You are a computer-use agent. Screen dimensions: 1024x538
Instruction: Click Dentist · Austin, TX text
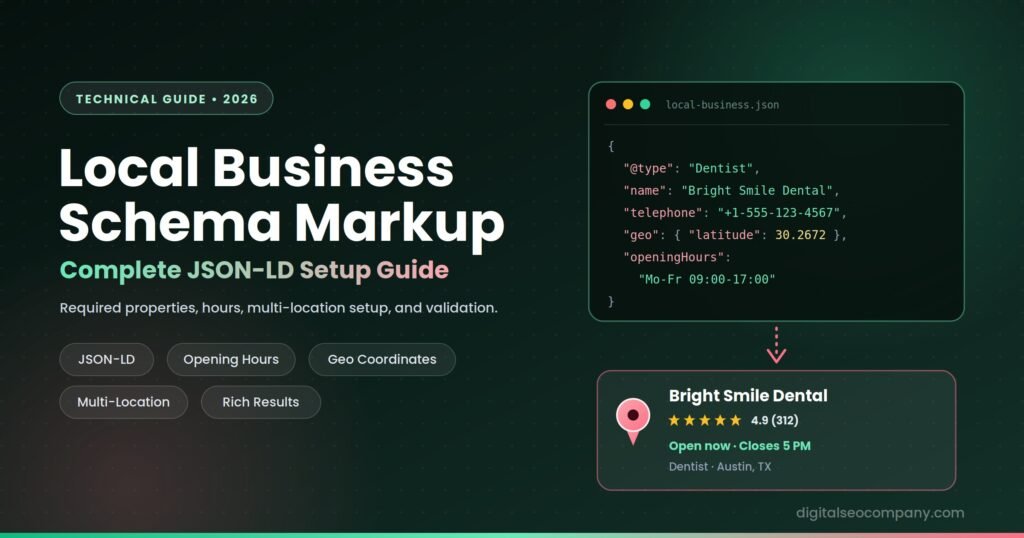pyautogui.click(x=720, y=467)
